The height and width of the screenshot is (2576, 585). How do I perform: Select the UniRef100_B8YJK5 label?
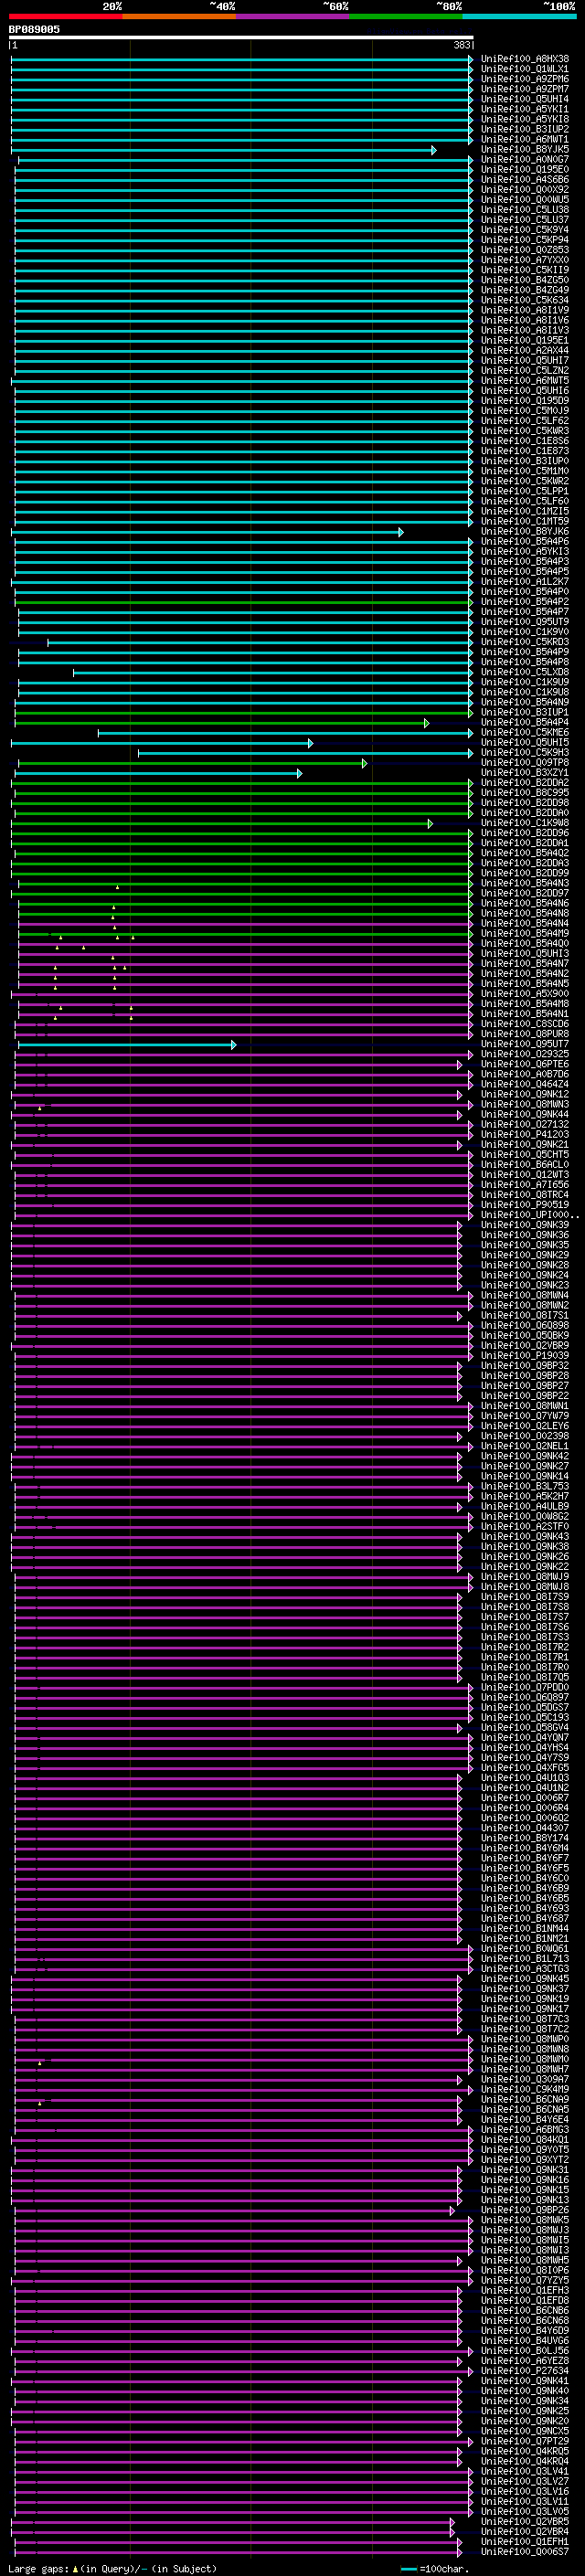pos(525,149)
